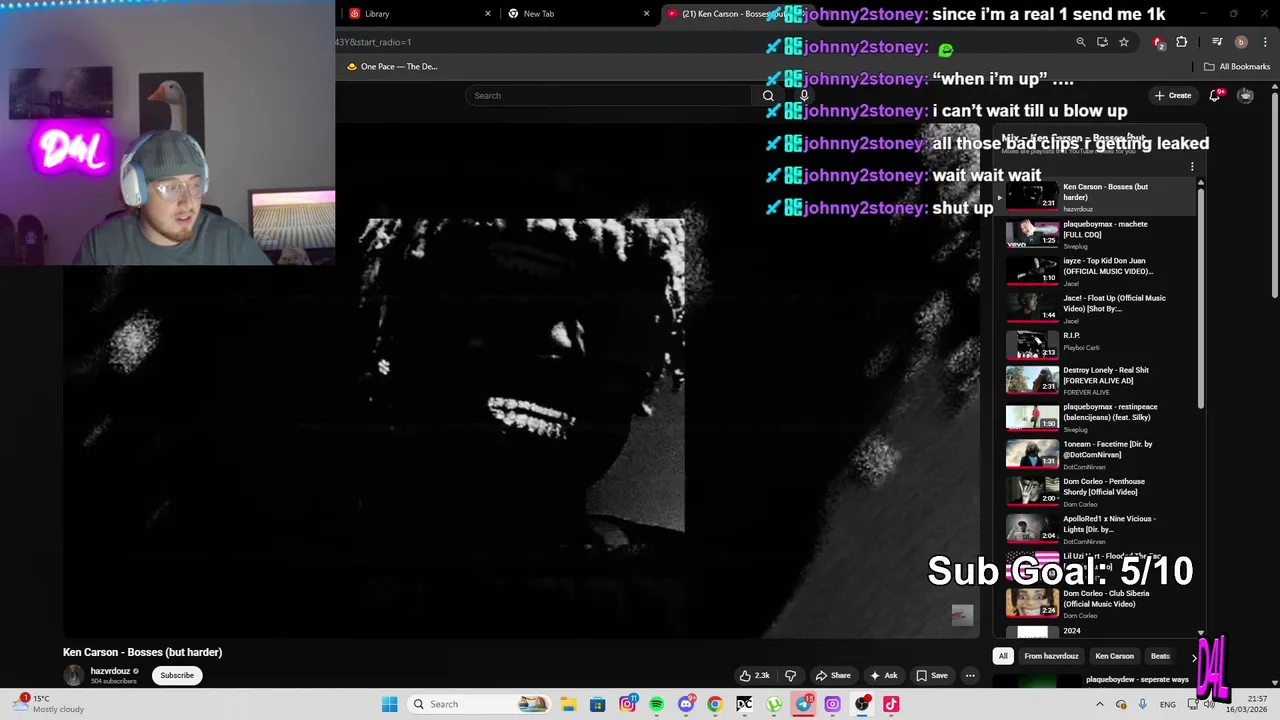The width and height of the screenshot is (1280, 720).
Task: Like the video with 2.3k likes
Action: click(x=754, y=675)
